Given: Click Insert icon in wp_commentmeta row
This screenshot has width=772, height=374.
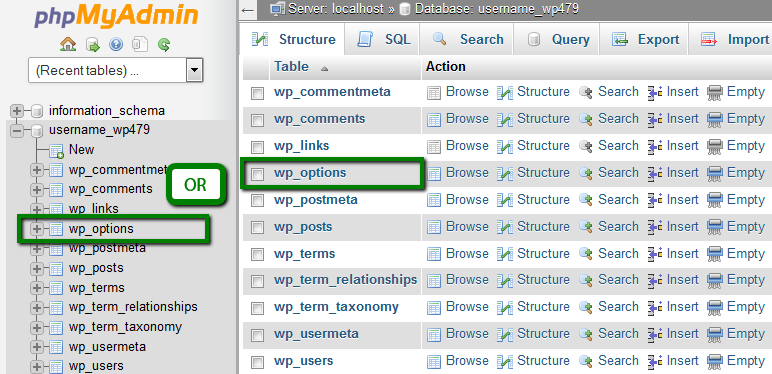Looking at the screenshot, I should [655, 93].
